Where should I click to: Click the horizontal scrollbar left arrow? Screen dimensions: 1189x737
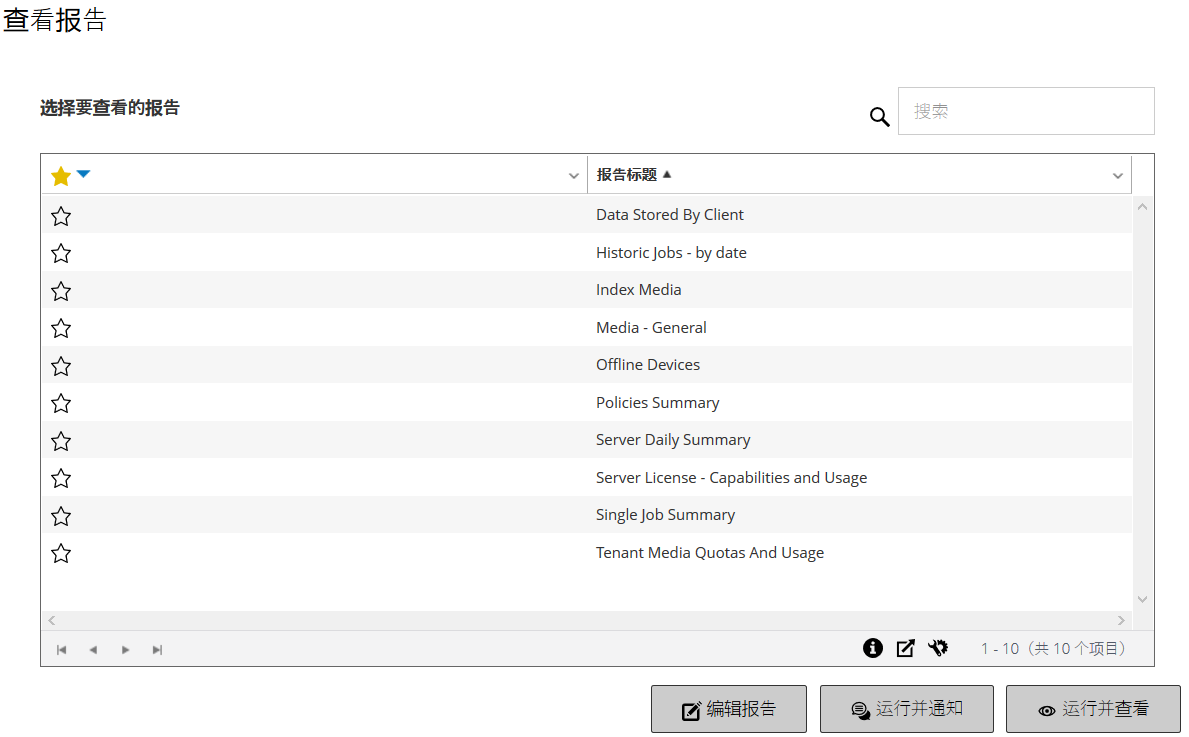pyautogui.click(x=52, y=620)
